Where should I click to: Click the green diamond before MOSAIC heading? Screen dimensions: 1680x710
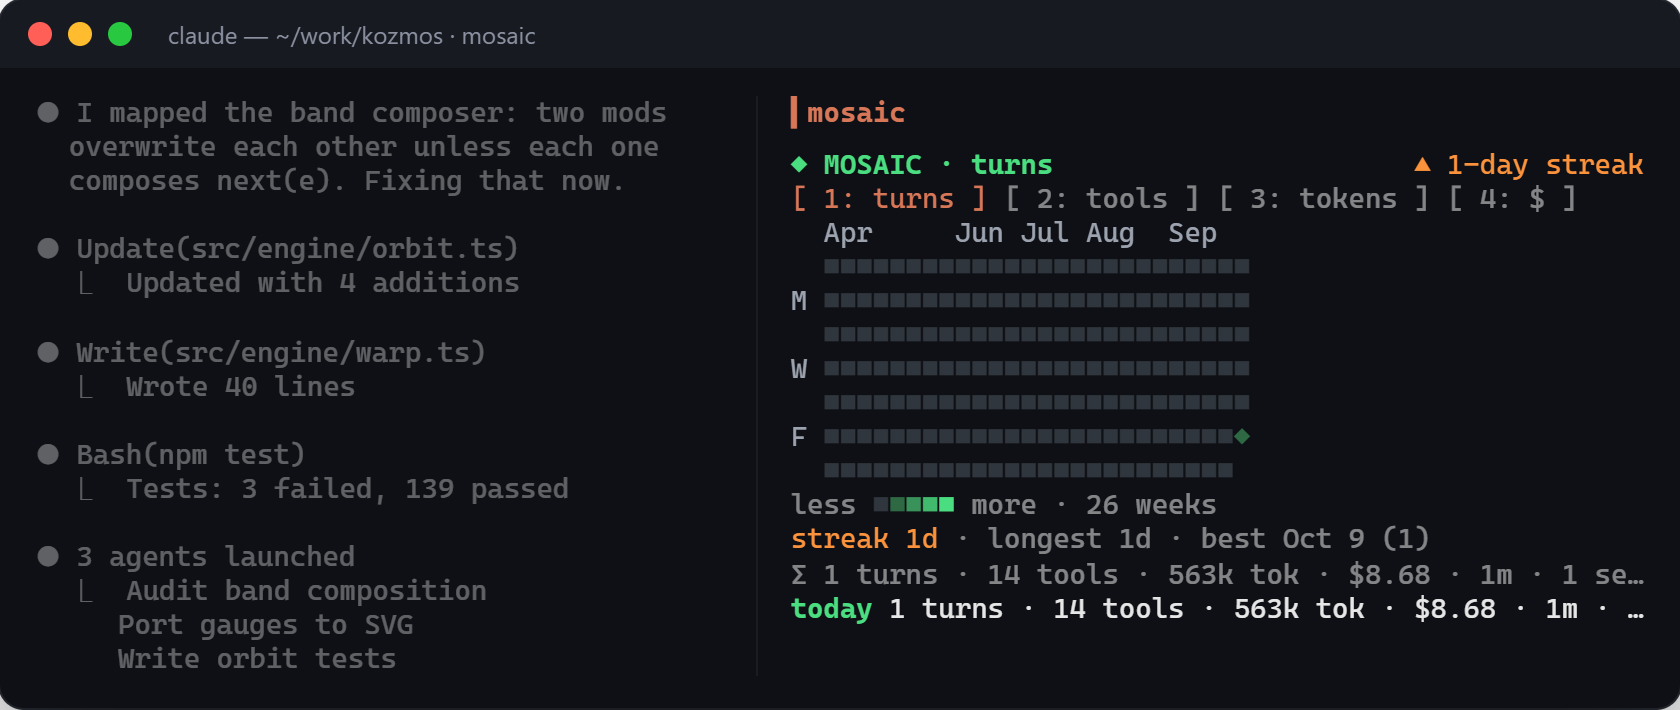[x=799, y=164]
